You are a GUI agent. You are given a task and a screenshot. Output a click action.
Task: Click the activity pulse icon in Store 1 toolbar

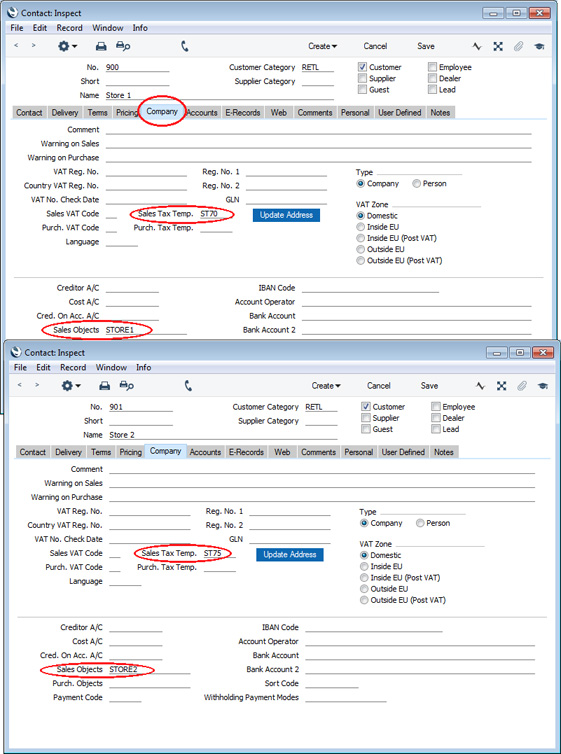477,46
